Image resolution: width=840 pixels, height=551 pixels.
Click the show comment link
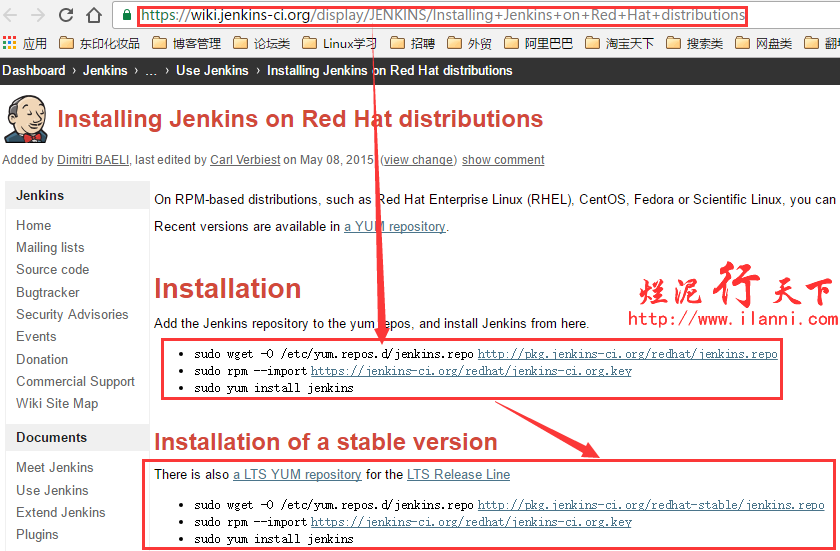tap(503, 160)
